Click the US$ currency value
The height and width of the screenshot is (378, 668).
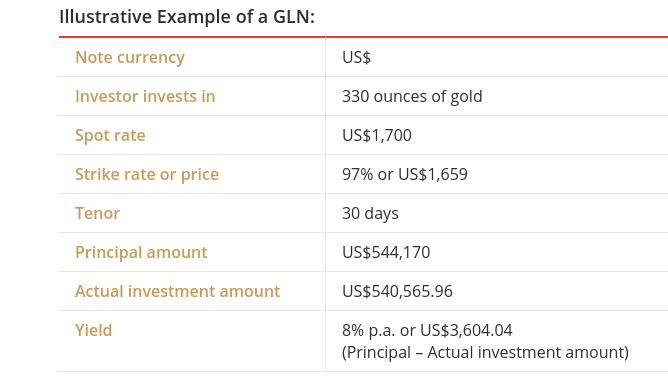tap(357, 58)
